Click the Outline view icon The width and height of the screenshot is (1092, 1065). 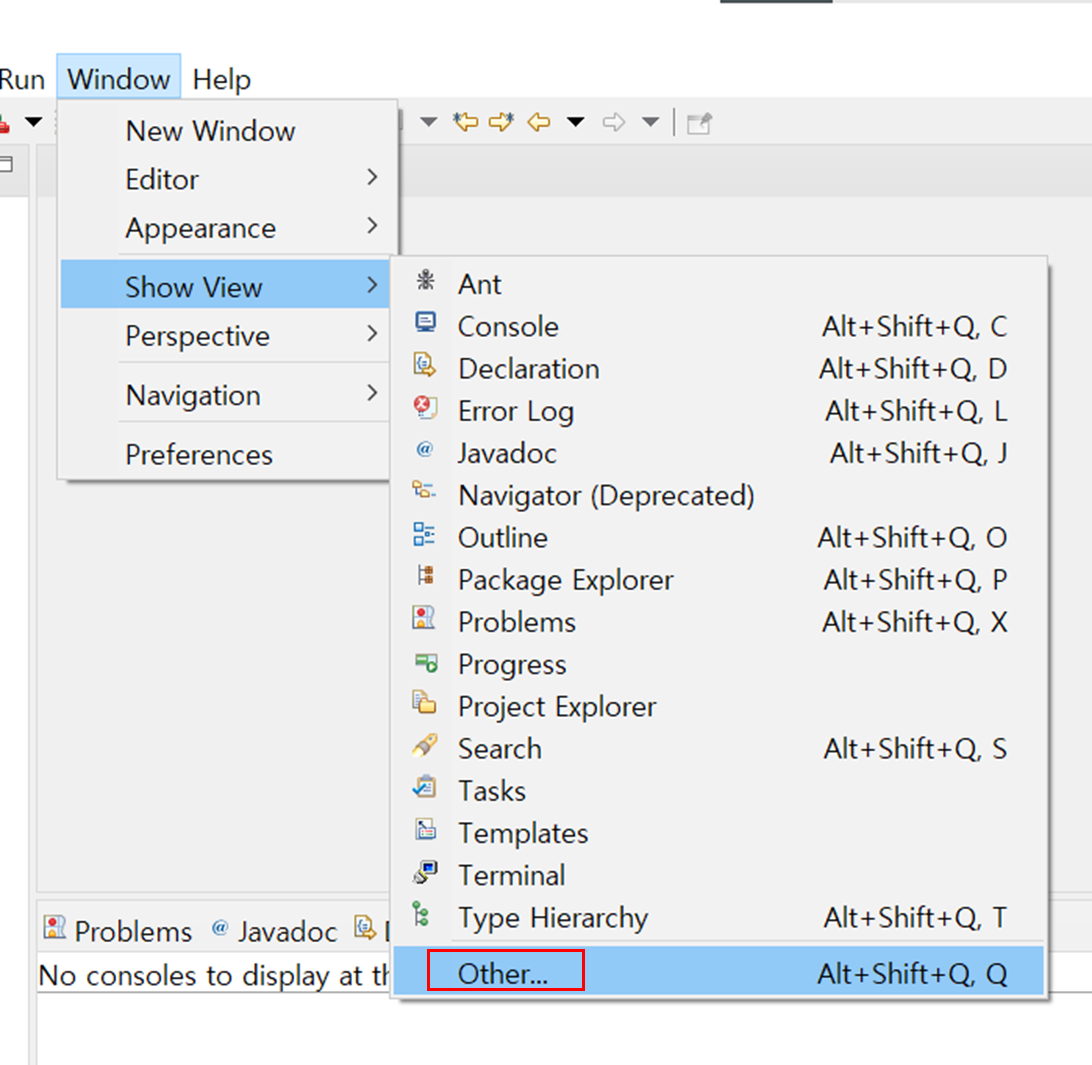click(x=424, y=534)
